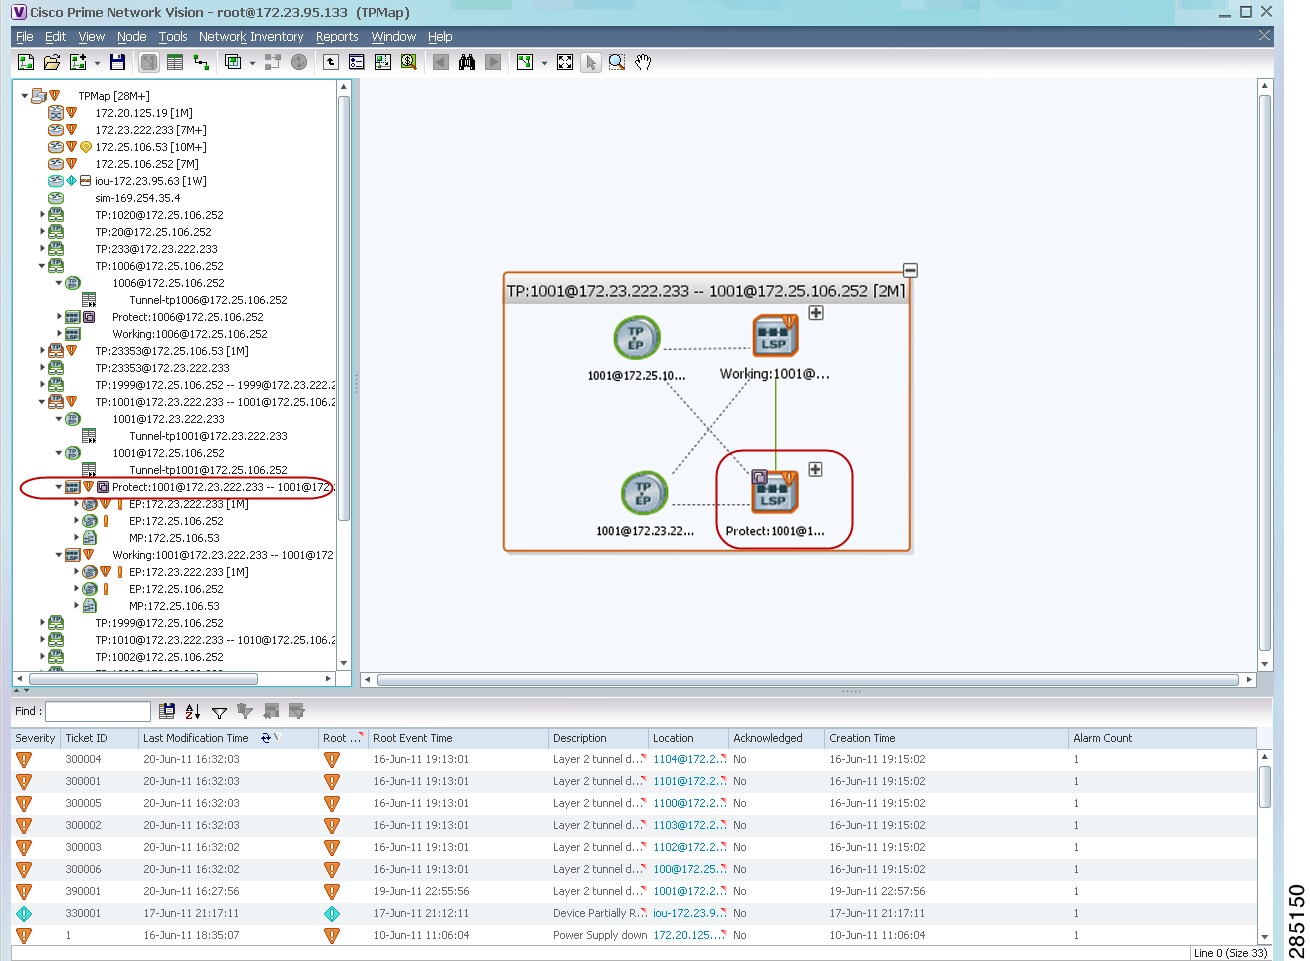Expand the Working LSP plus button on map
This screenshot has height=961, width=1310.
point(816,313)
